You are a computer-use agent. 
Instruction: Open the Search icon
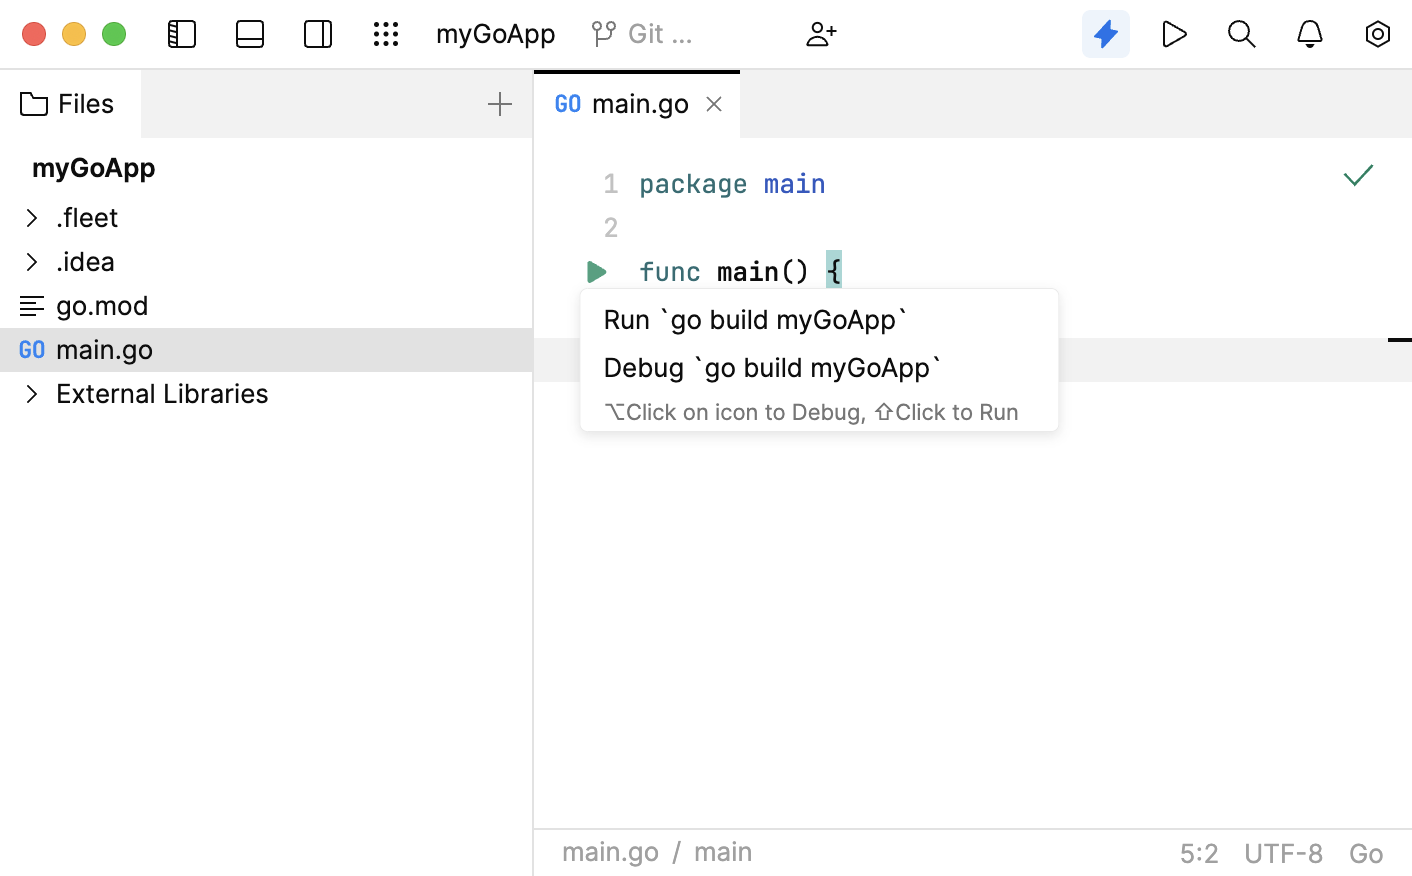(1242, 33)
